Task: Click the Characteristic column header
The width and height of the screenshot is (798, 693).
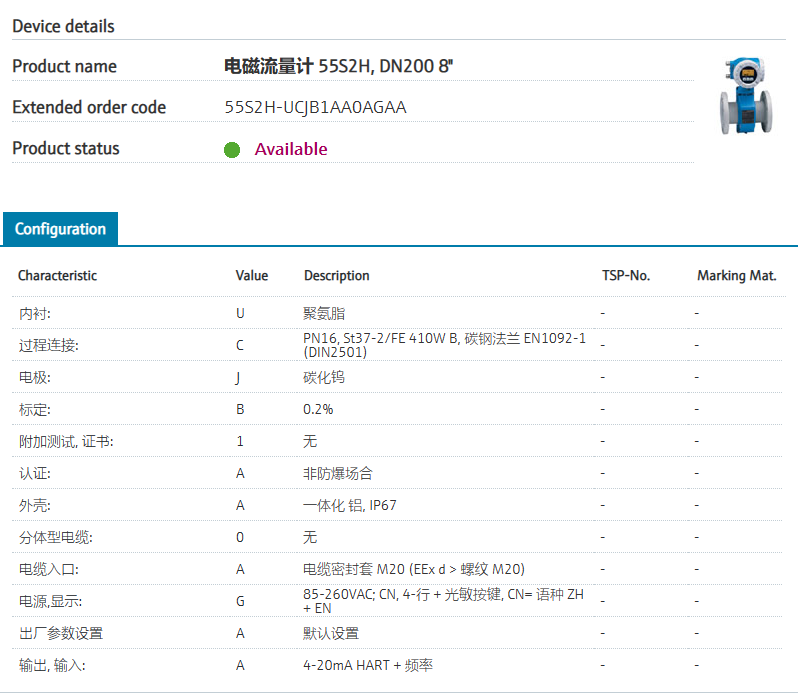Action: tap(57, 275)
